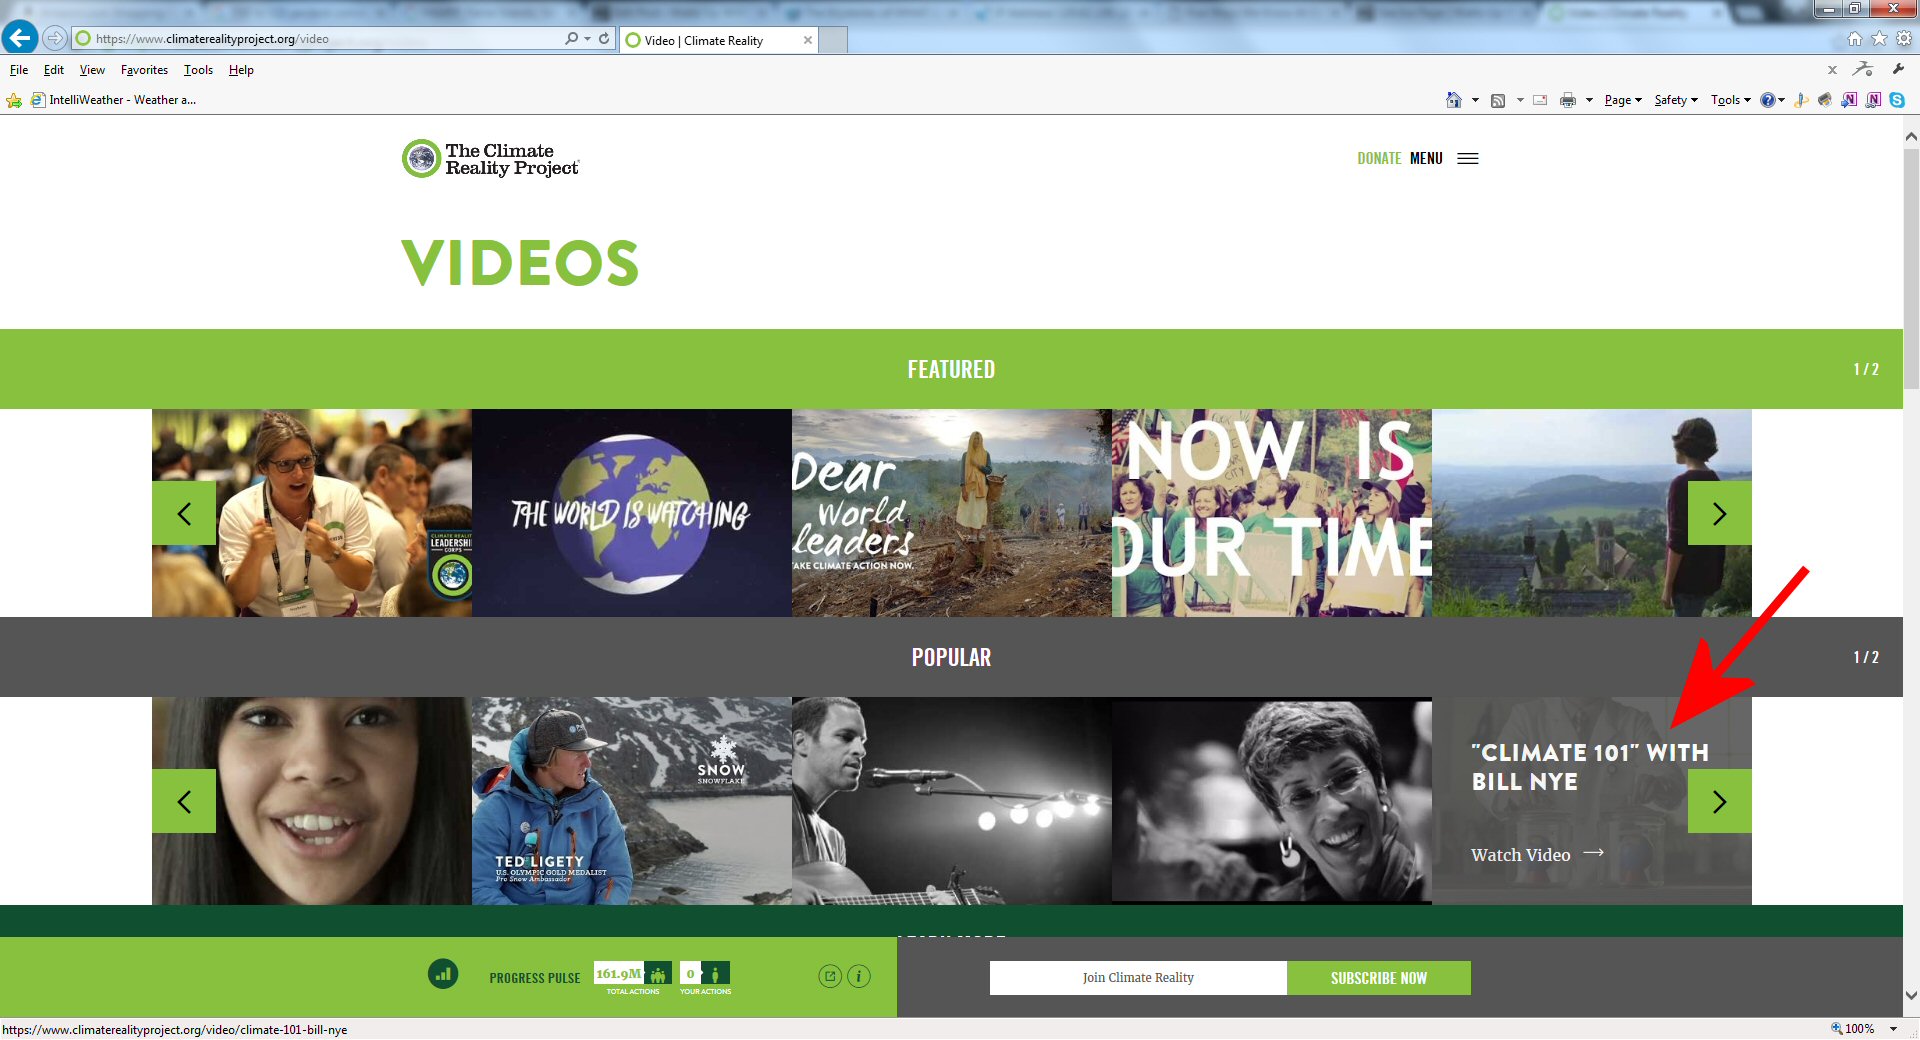Click the page scrollbar down arrow
Image resolution: width=1920 pixels, height=1040 pixels.
(x=1911, y=996)
